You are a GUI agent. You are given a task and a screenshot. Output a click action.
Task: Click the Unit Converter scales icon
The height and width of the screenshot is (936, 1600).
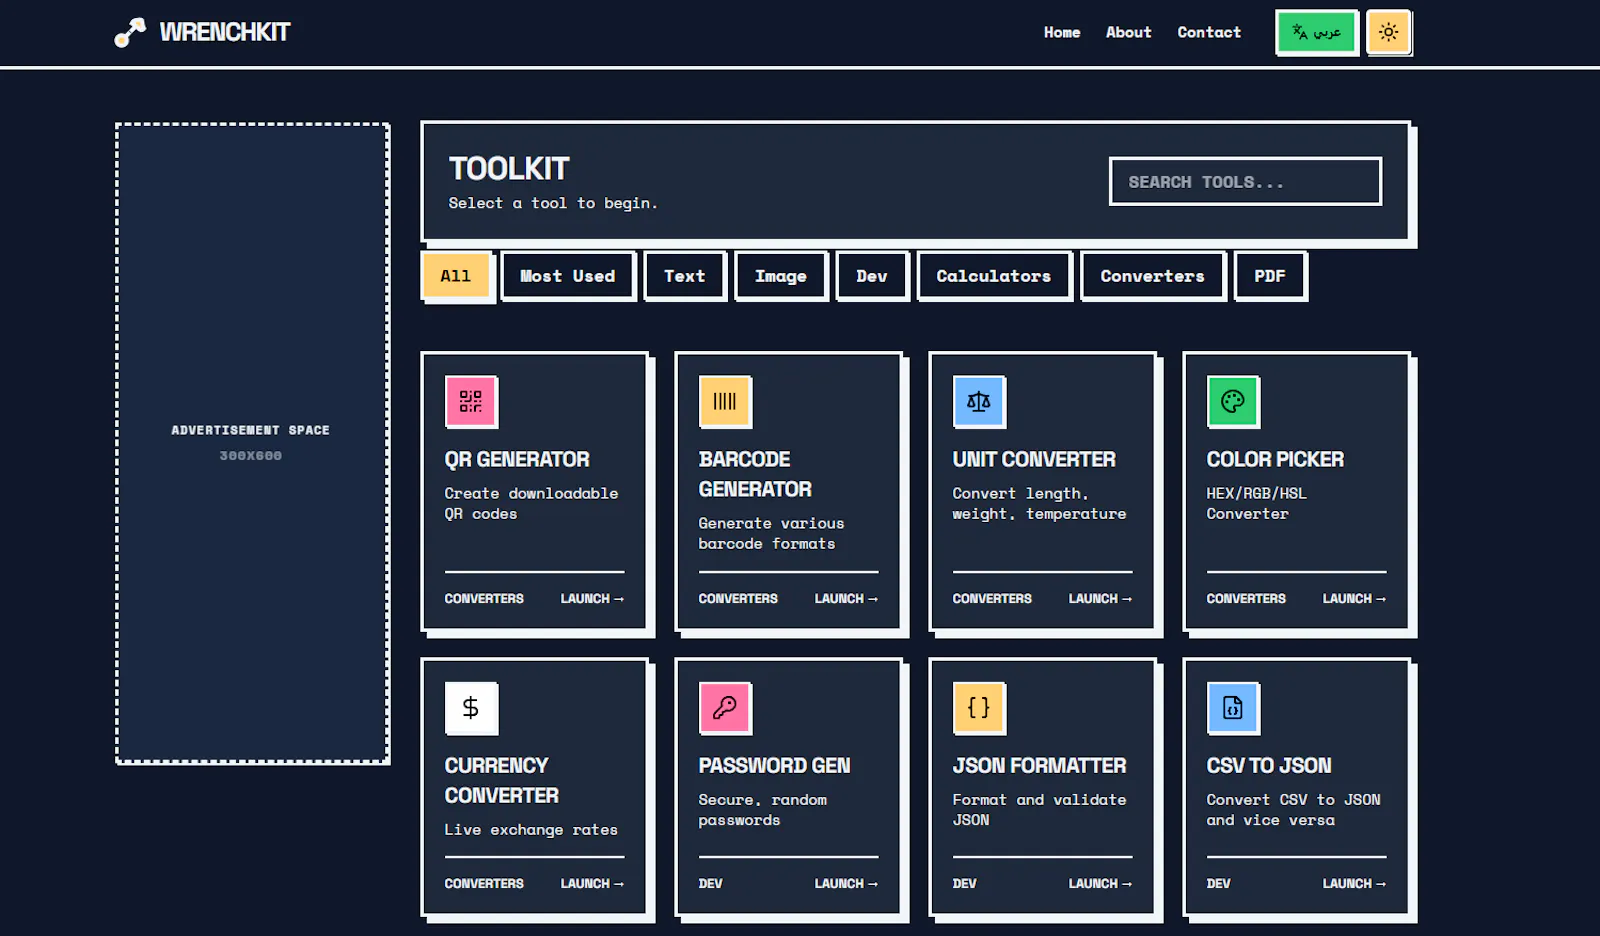[x=979, y=401]
